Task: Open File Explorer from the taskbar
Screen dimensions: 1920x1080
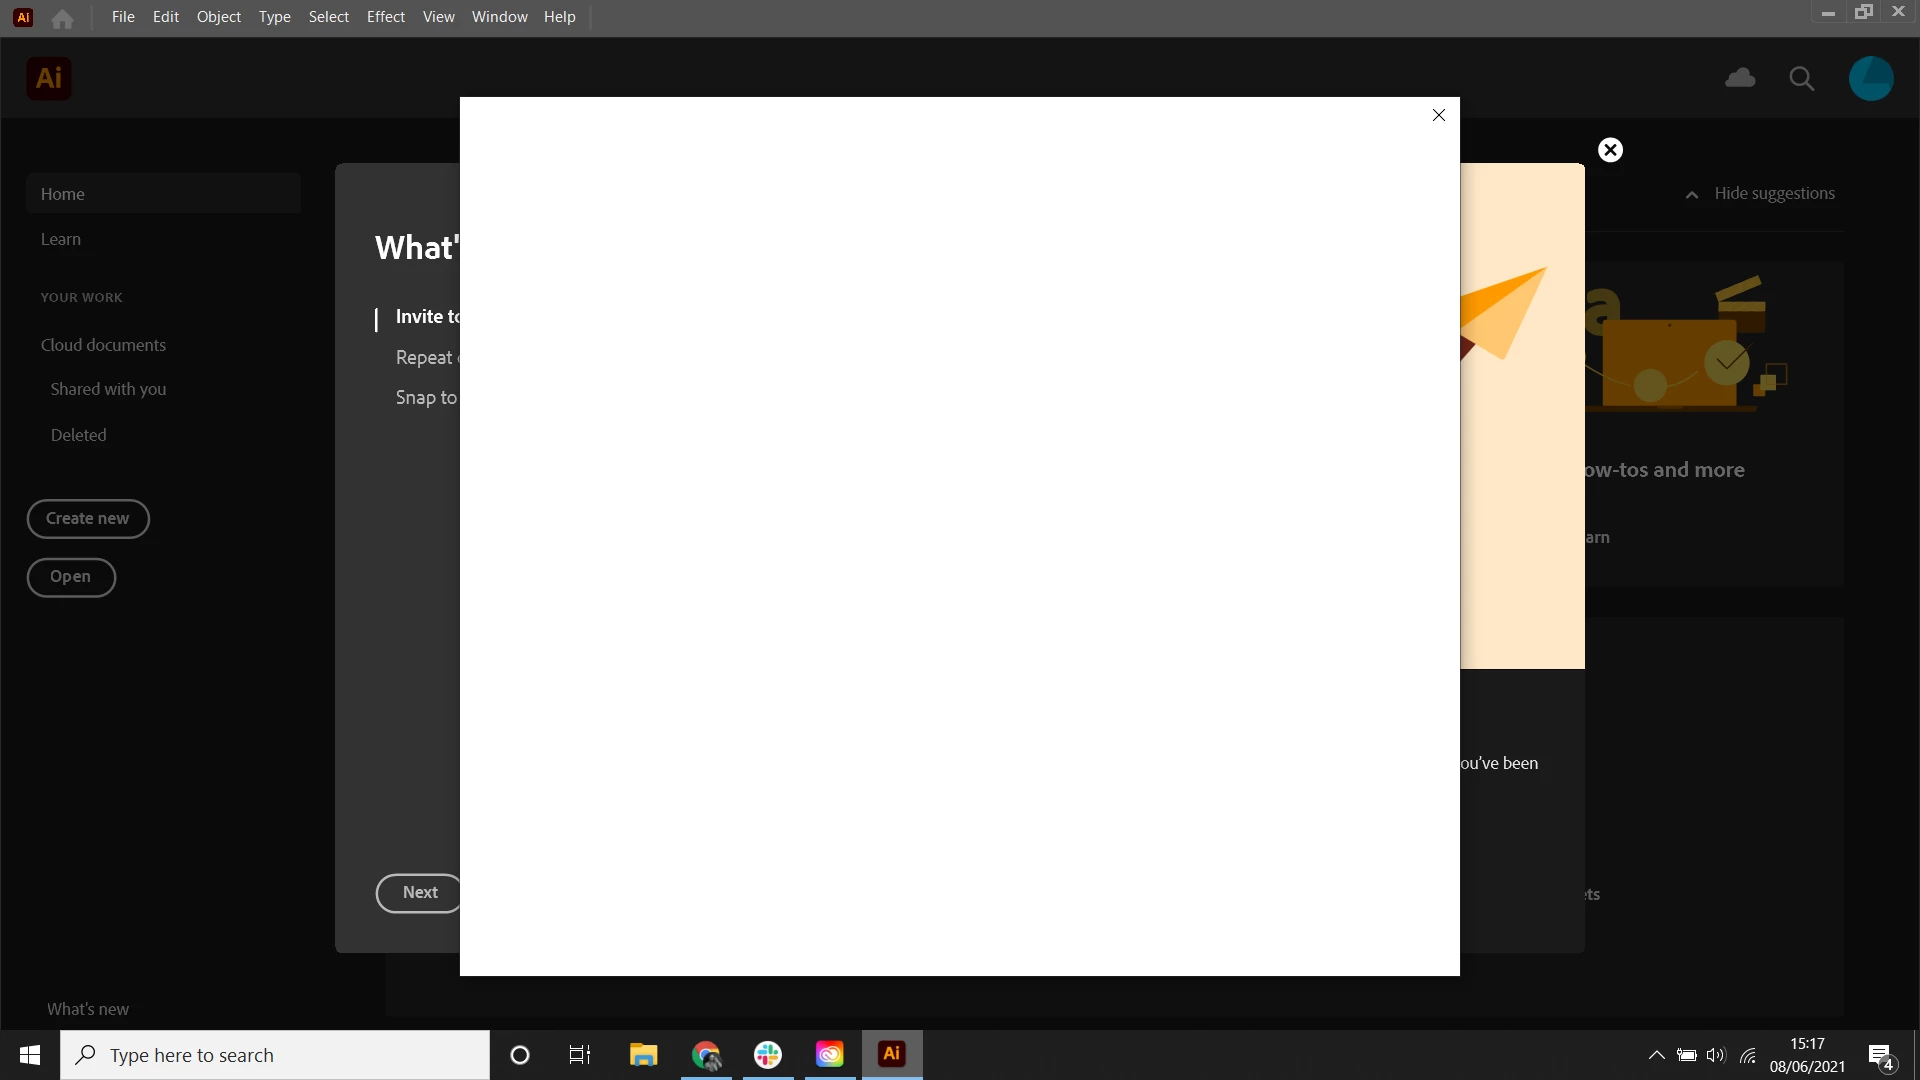Action: [x=643, y=1055]
